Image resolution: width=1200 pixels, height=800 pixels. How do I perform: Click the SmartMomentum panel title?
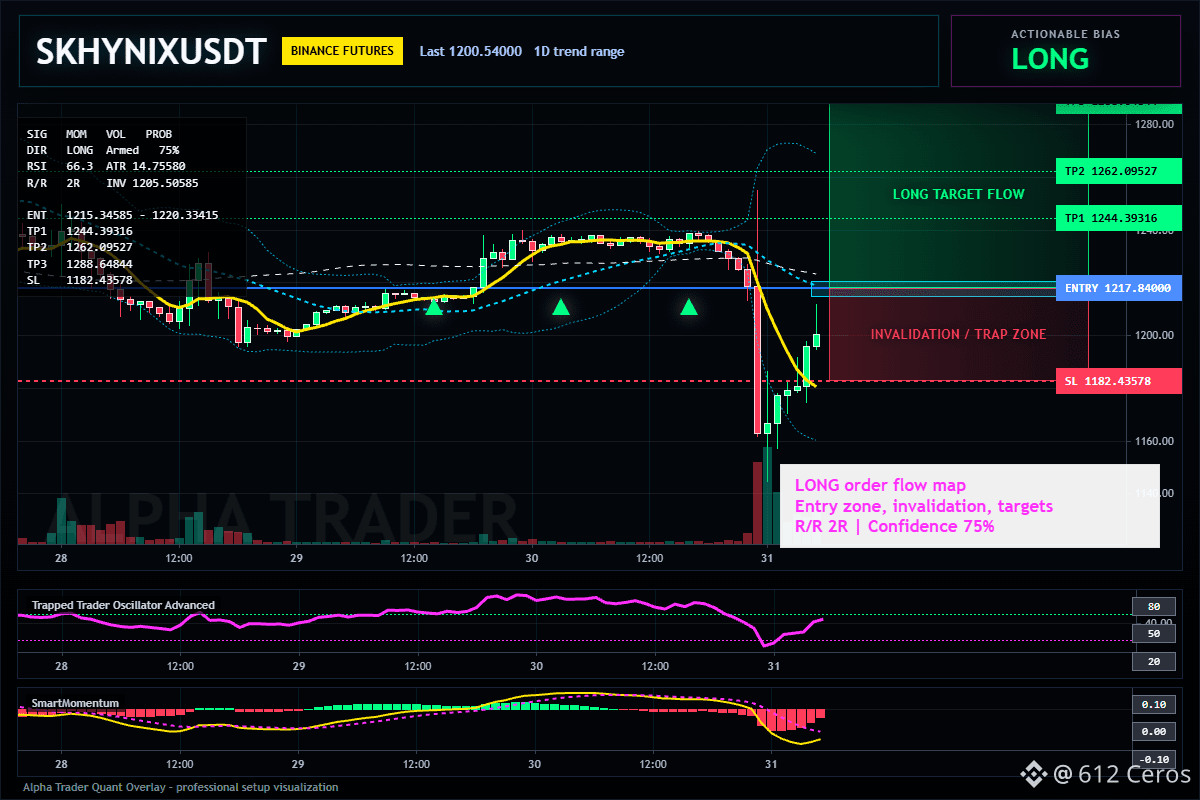point(75,703)
